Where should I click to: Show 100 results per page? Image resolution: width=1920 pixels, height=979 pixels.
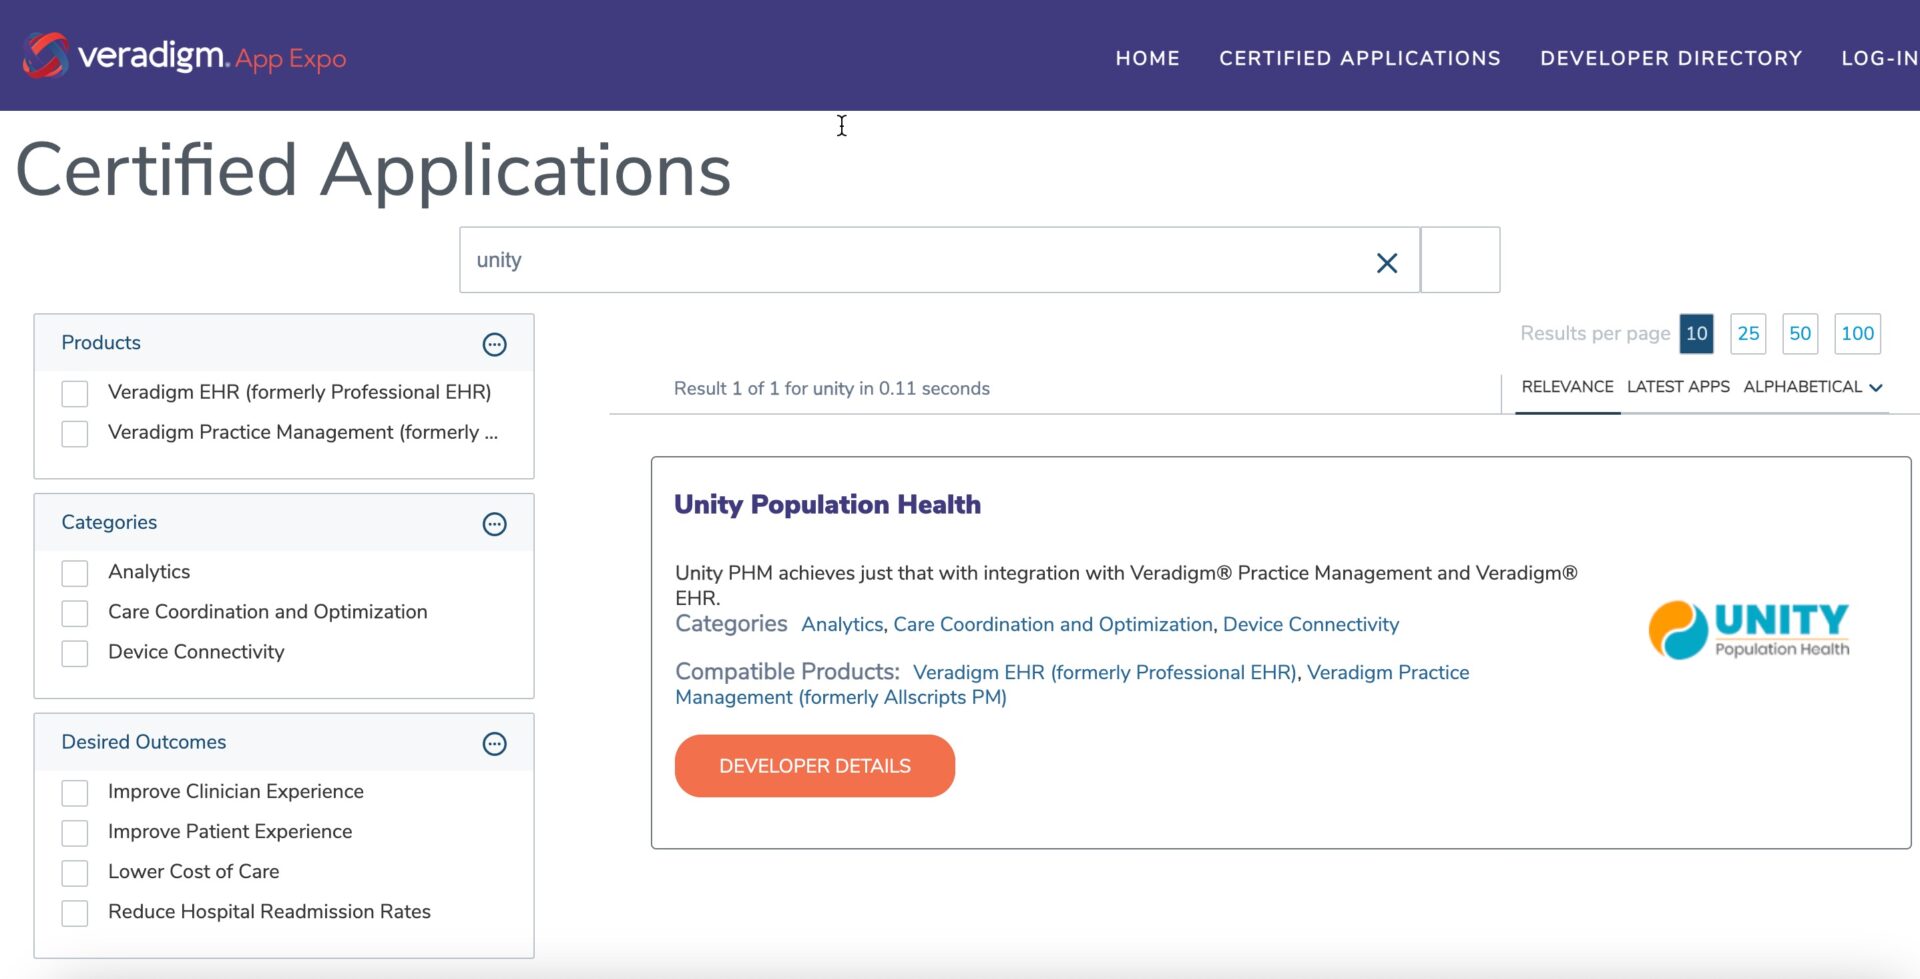1857,334
